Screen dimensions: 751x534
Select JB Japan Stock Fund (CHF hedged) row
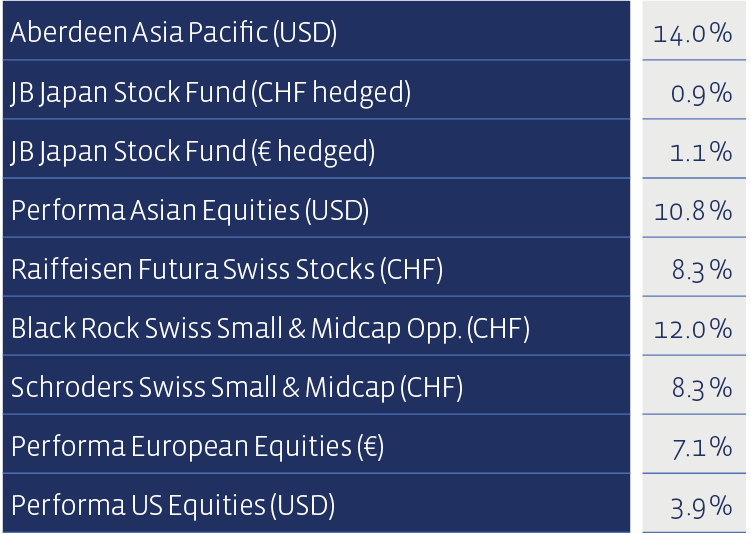point(316,90)
